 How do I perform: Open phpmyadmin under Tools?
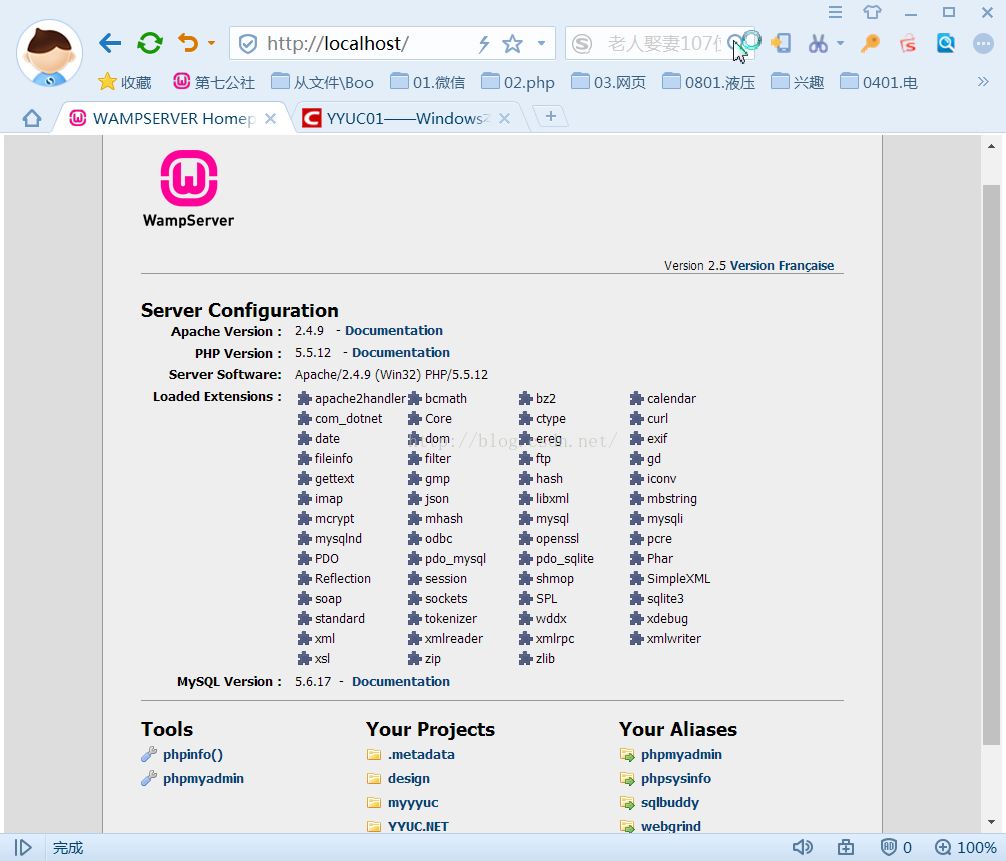(203, 778)
